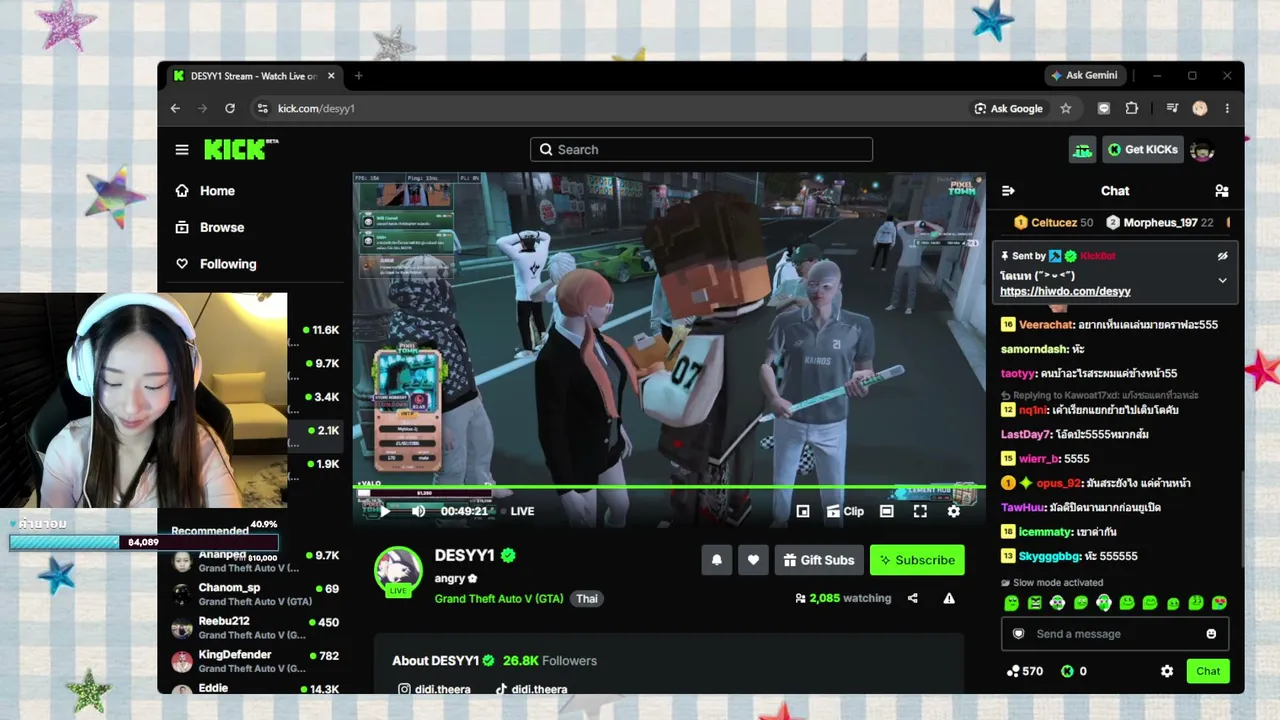Select the DESYY1 Stream browser tab

(254, 76)
